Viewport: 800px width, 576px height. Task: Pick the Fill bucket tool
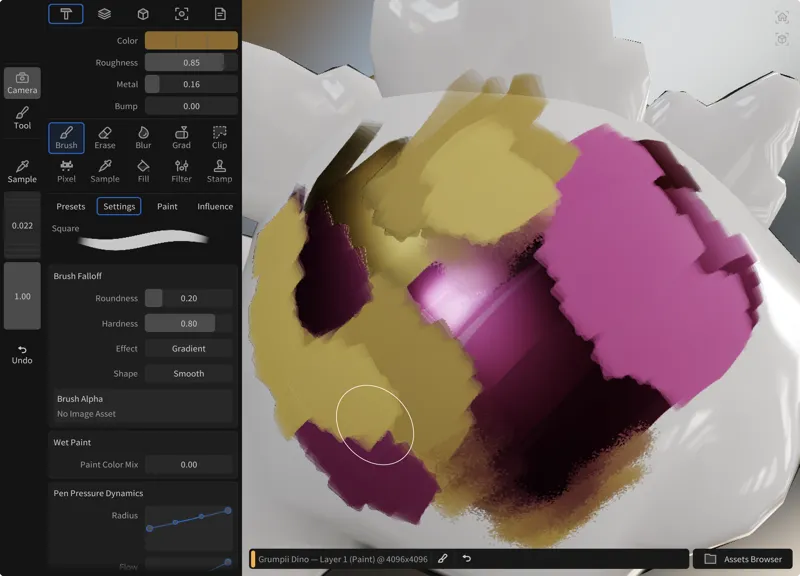pos(143,171)
